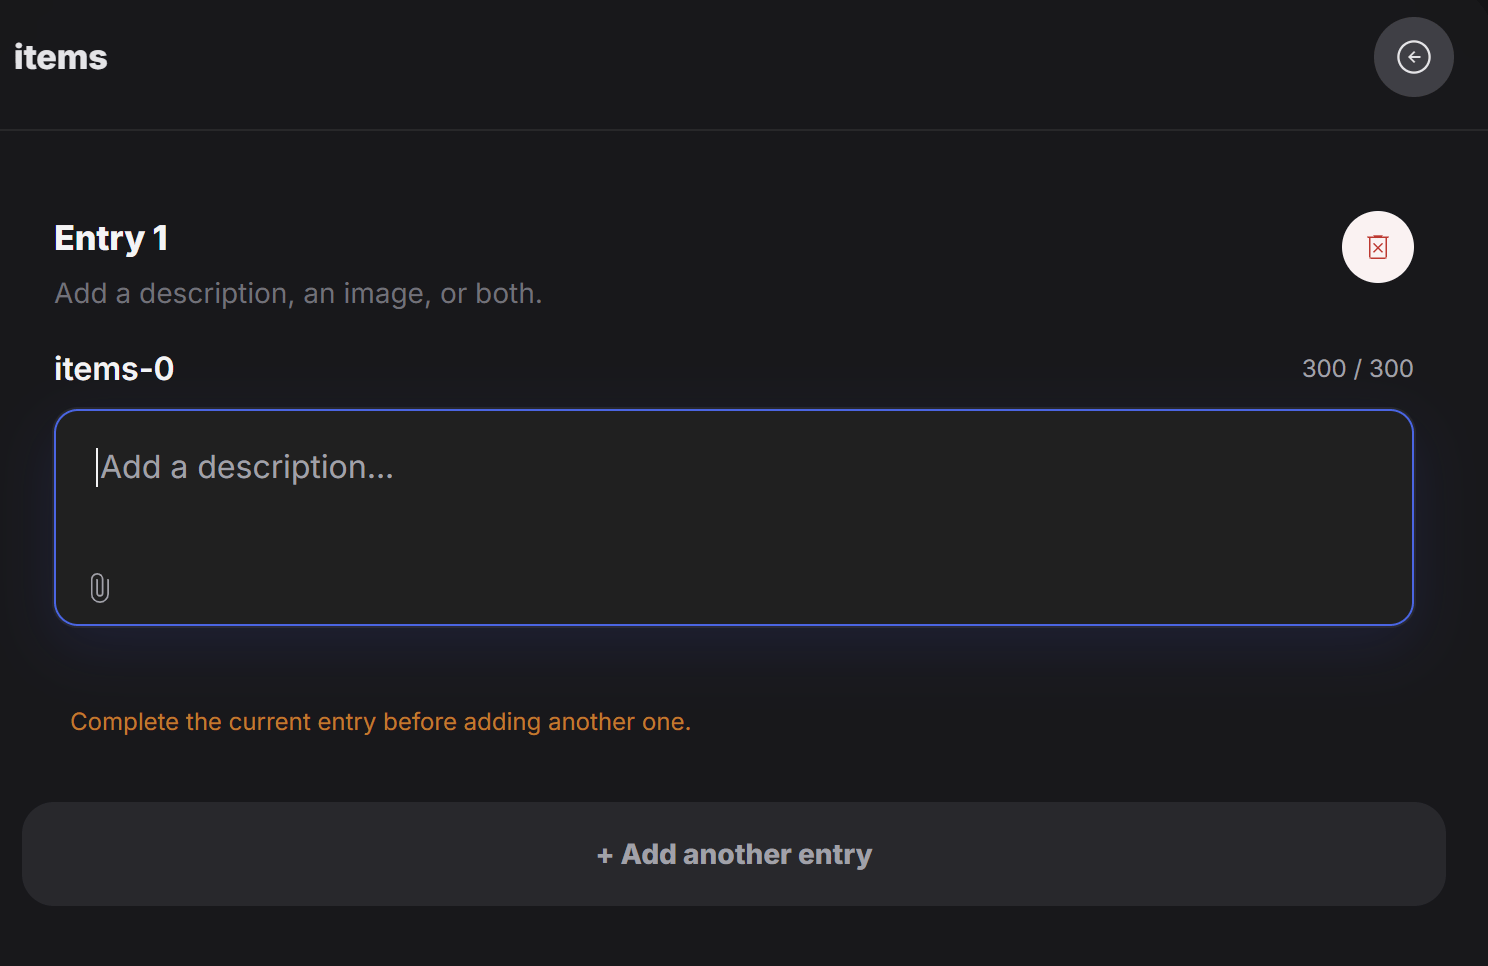Select the "items" page title
1488x966 pixels.
(60, 57)
